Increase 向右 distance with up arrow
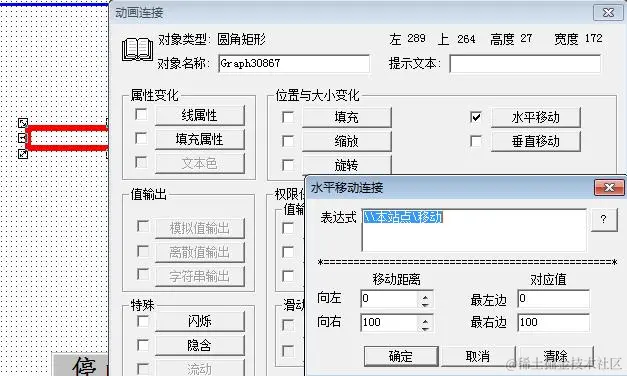 tap(425, 319)
